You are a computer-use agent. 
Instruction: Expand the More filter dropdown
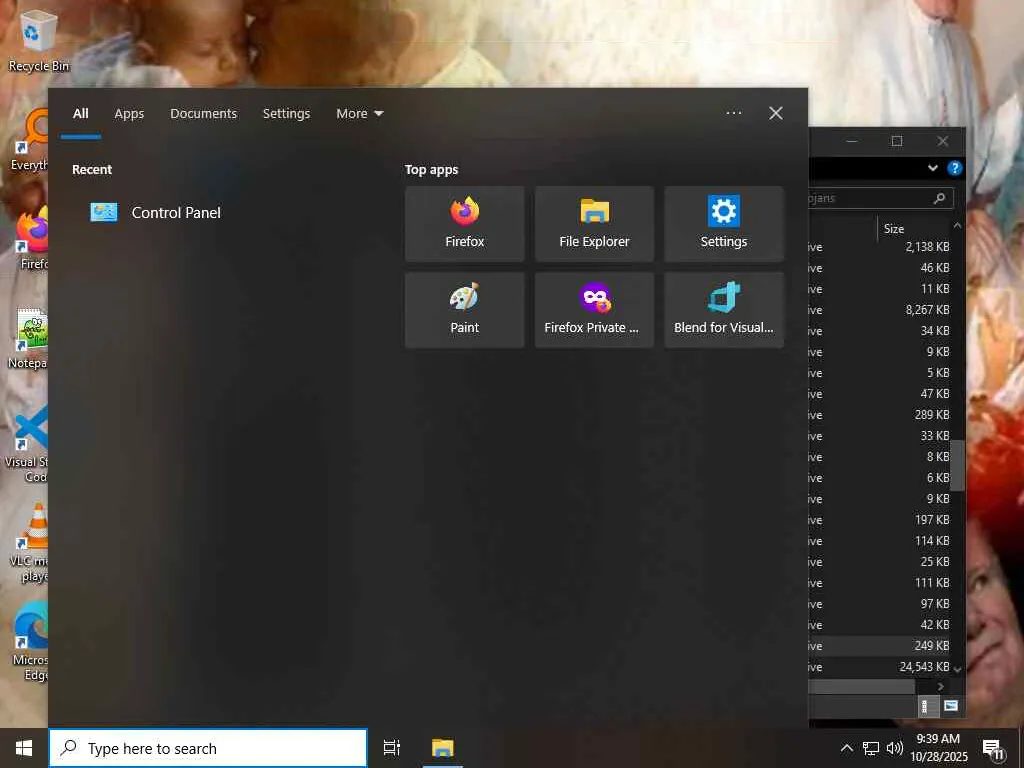point(360,114)
